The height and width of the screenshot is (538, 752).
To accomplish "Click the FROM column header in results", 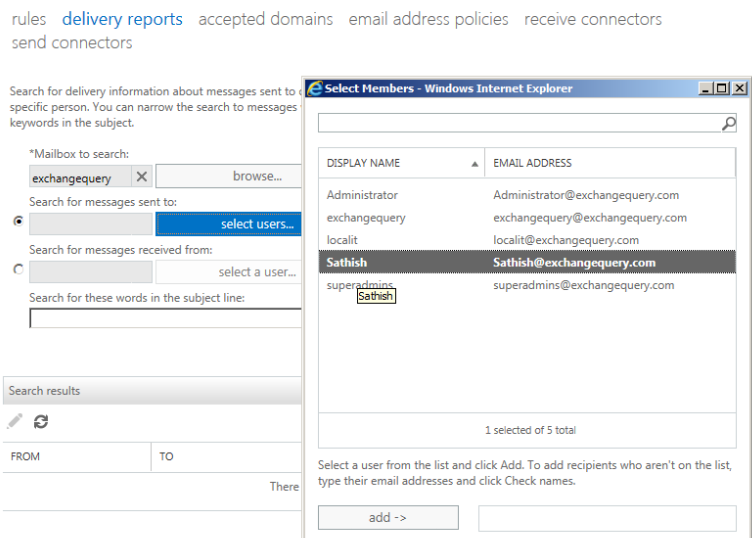I will tap(77, 456).
